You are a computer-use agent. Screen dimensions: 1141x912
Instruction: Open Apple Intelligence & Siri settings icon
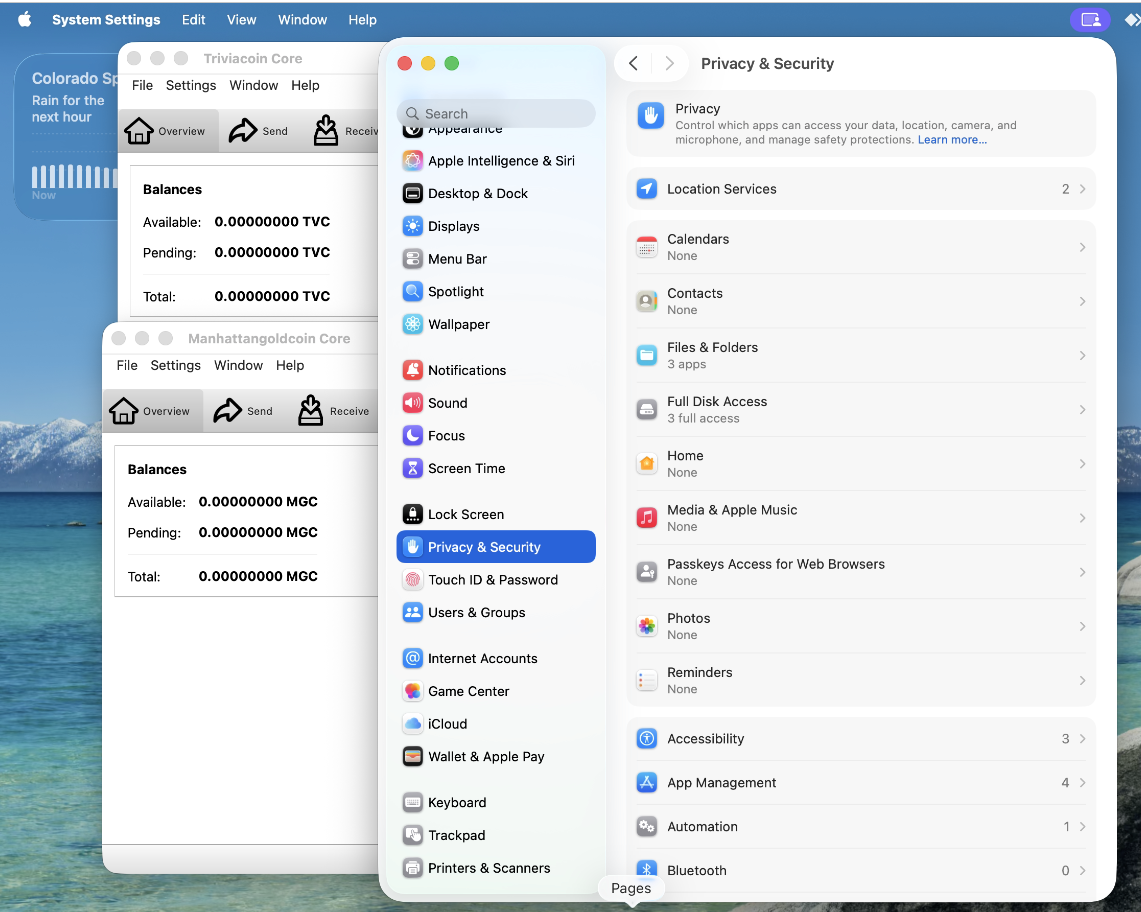[x=413, y=161]
